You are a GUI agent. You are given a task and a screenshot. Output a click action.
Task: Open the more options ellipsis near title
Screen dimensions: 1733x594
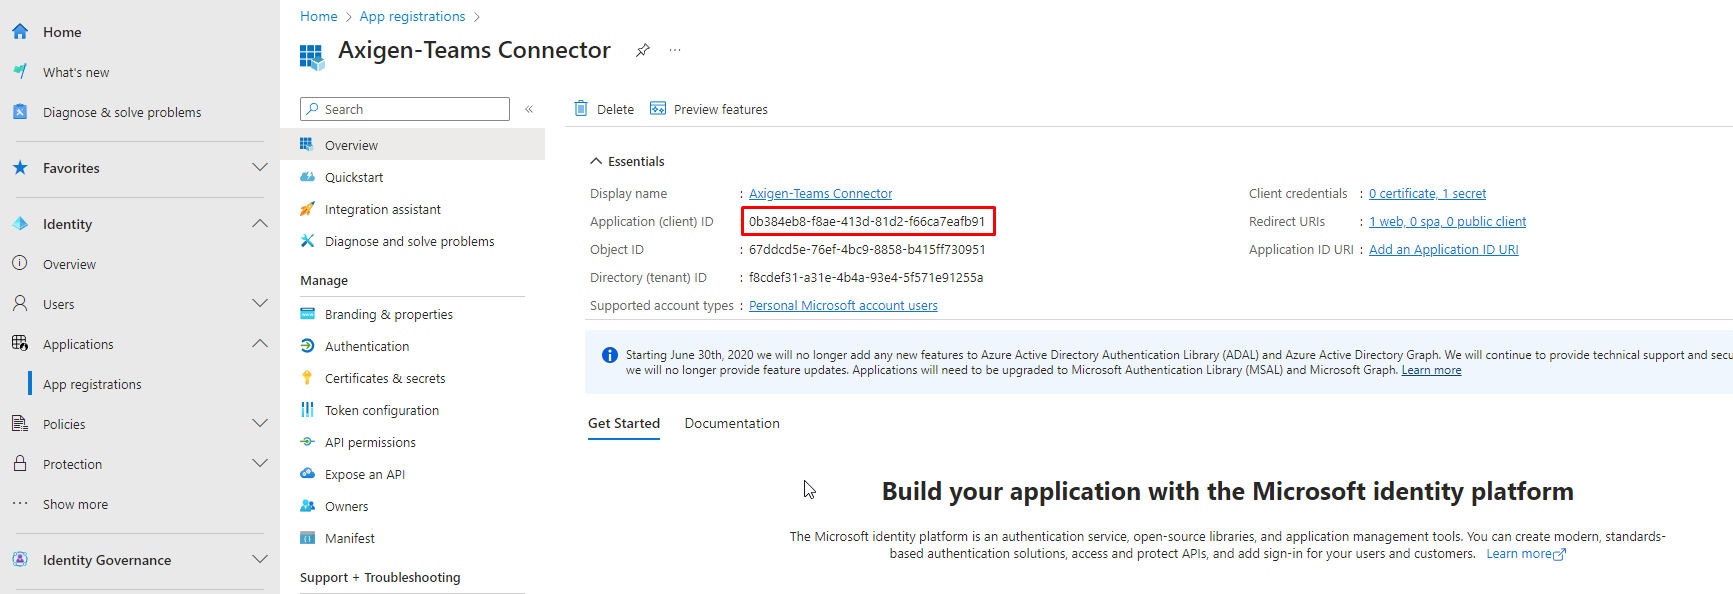[x=675, y=50]
